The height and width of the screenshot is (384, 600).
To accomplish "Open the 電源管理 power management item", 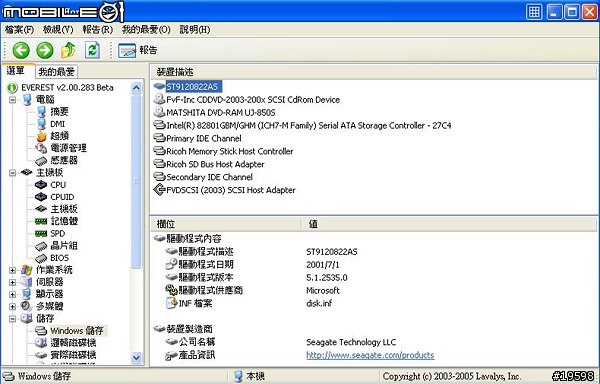I will [68, 148].
